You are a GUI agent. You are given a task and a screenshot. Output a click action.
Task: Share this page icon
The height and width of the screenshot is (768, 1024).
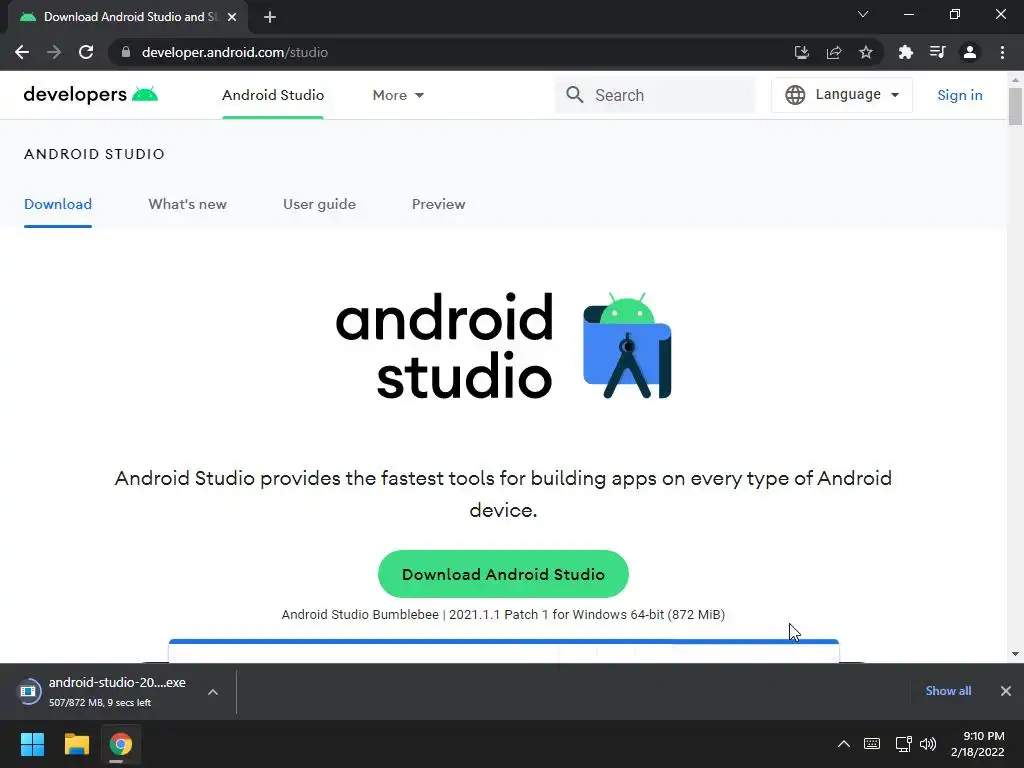pos(834,52)
